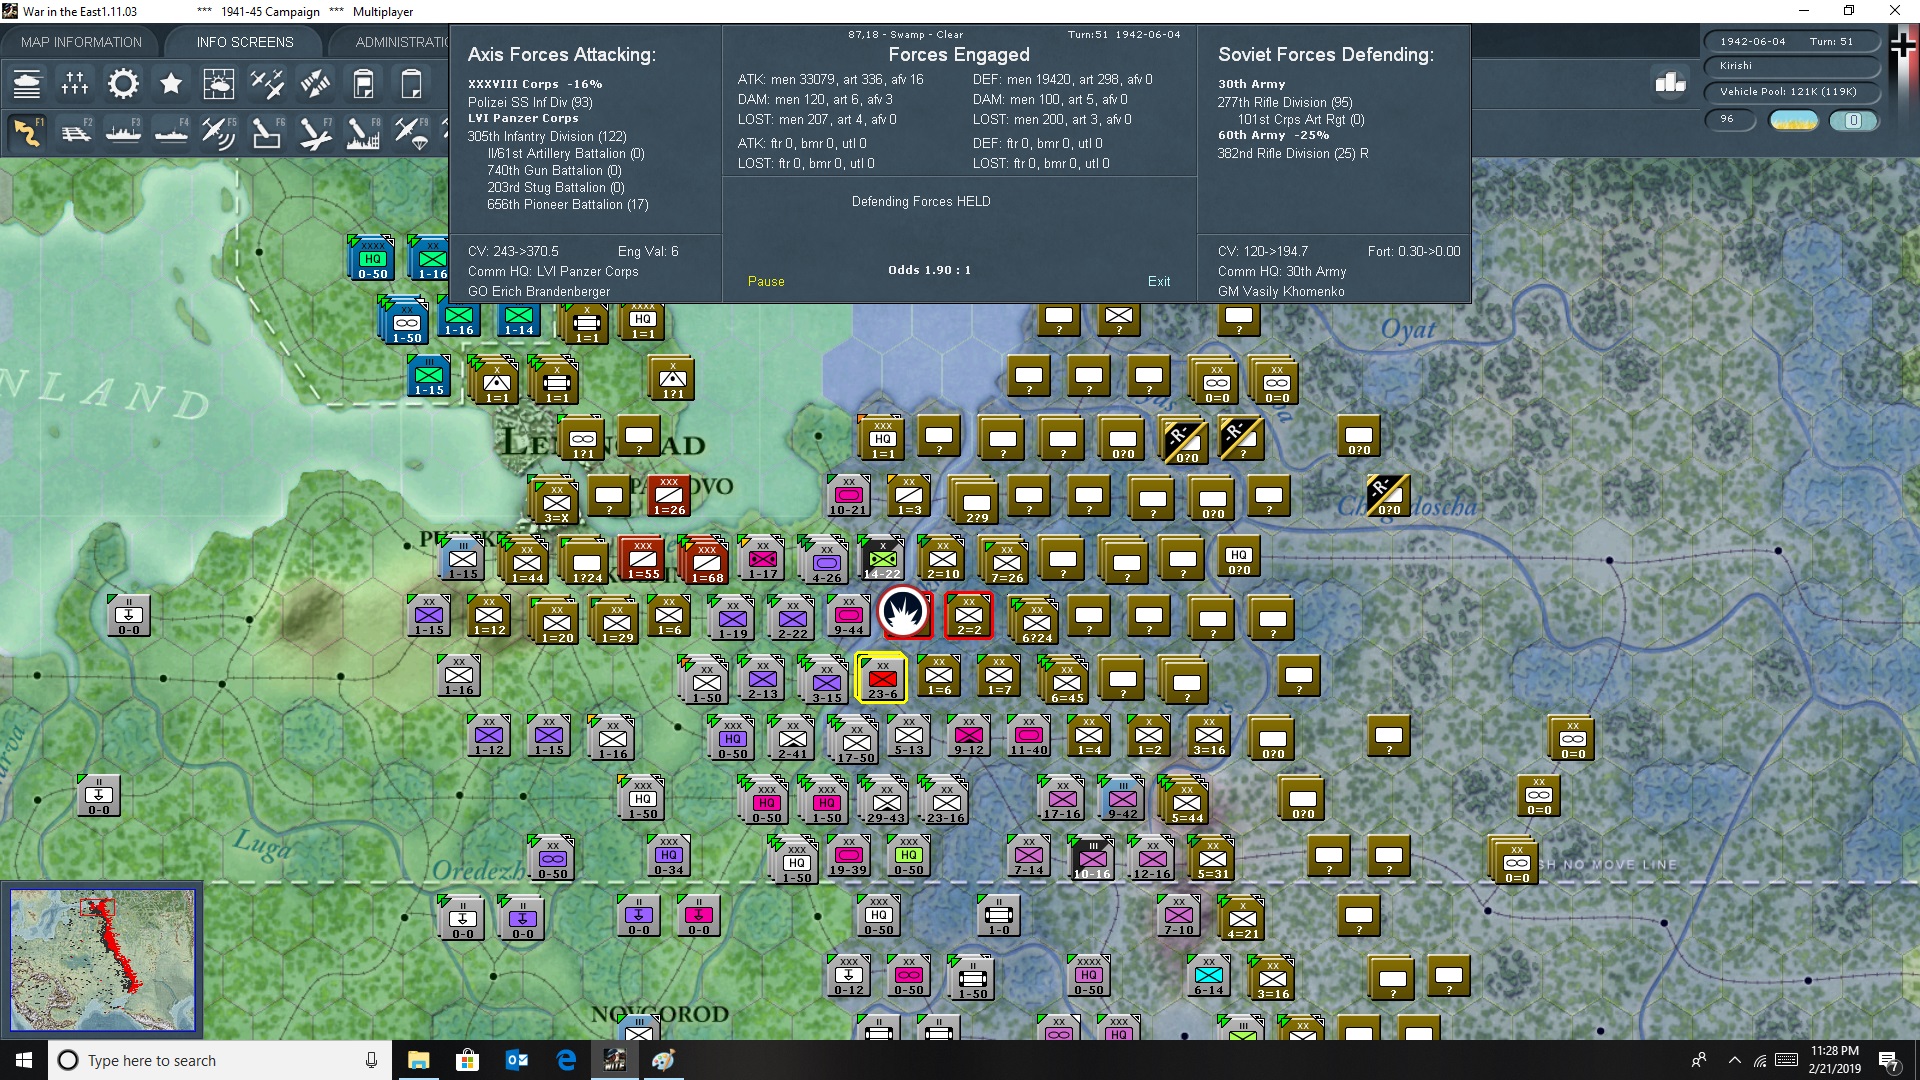This screenshot has height=1080, width=1920.
Task: Select the F7 bomb airfield mode
Action: (315, 132)
